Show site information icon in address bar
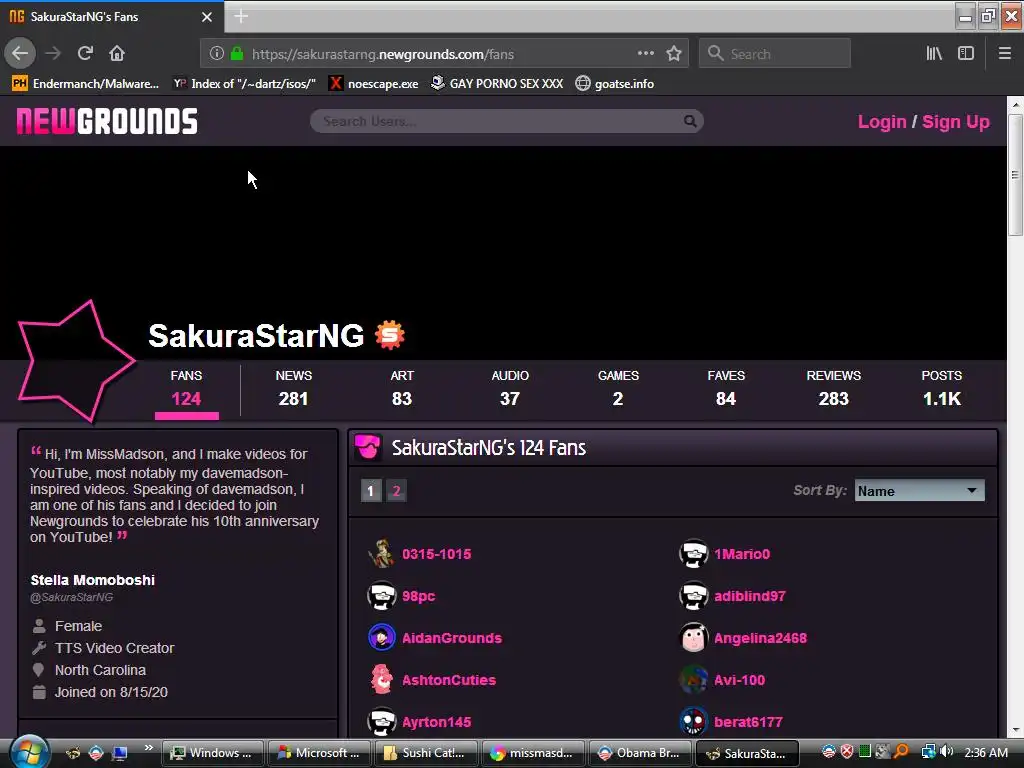 point(217,54)
